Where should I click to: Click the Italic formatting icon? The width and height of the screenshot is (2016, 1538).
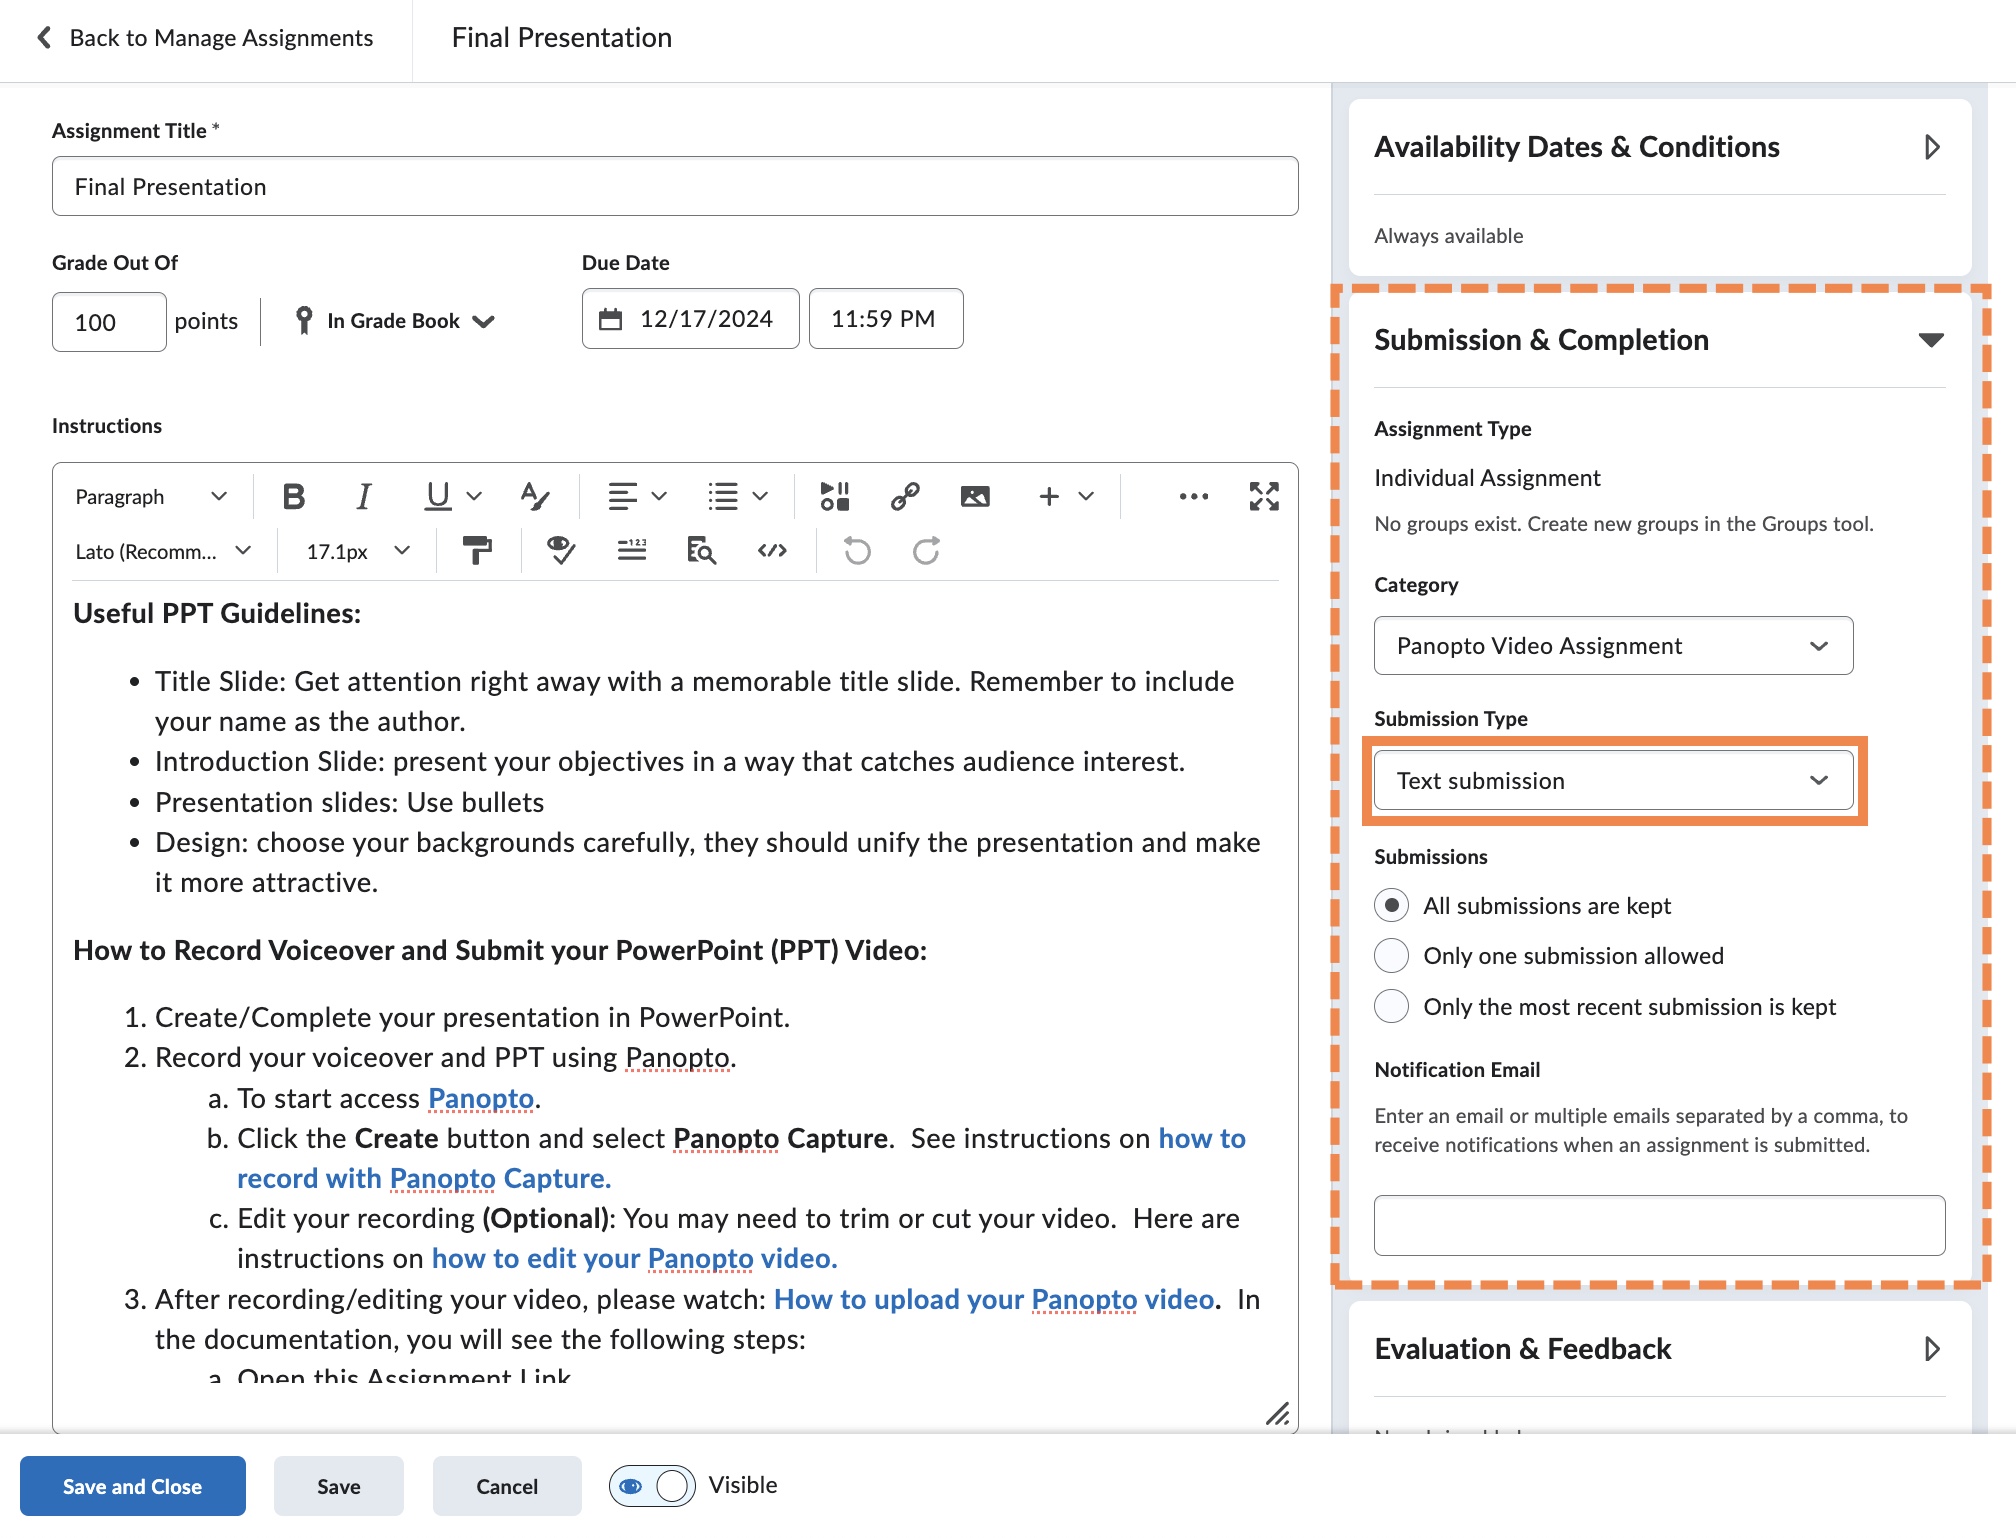tap(360, 496)
